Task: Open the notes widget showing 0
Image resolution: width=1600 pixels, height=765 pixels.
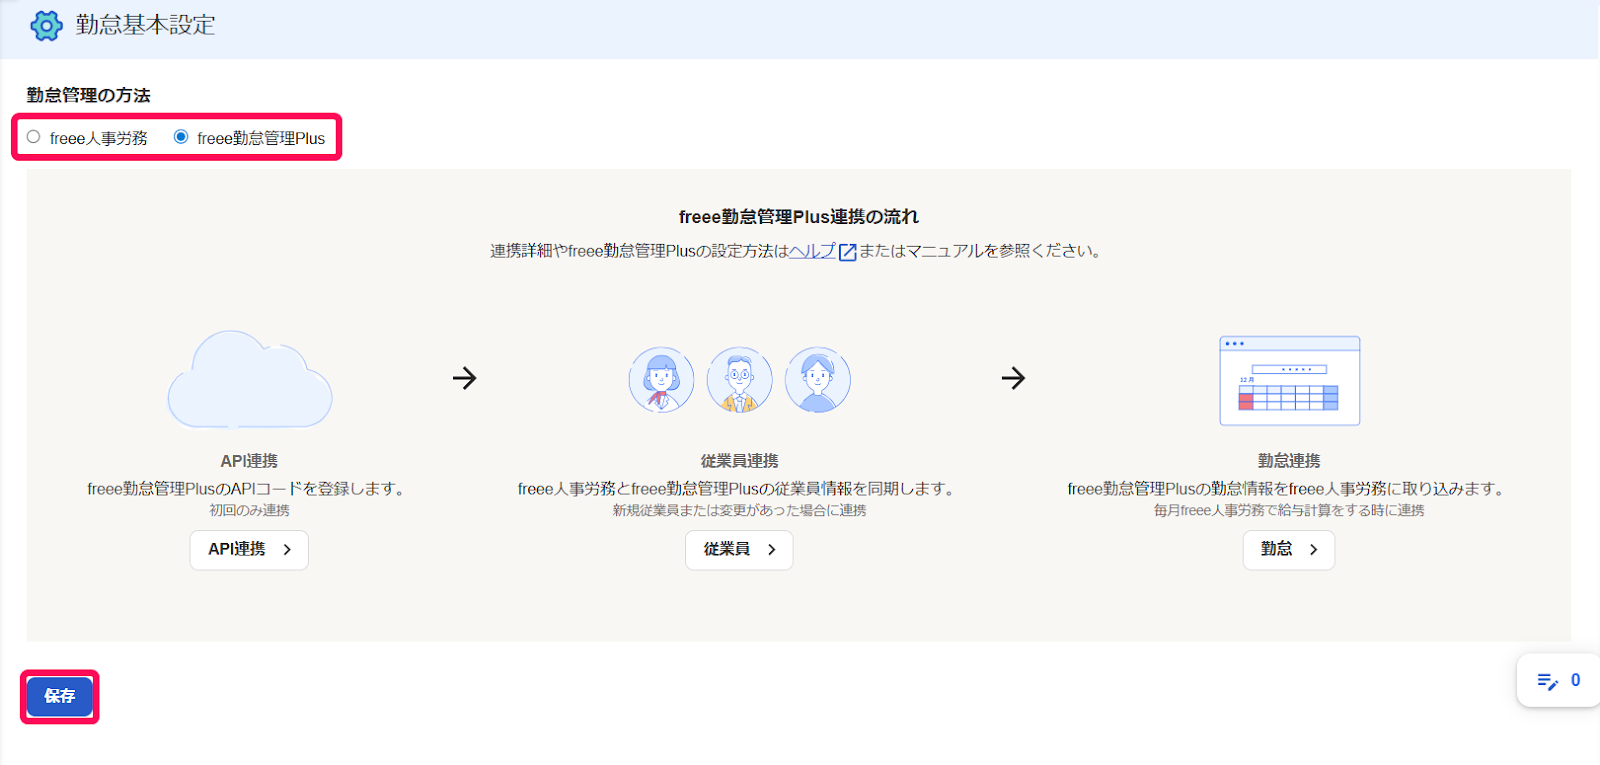Action: (1558, 681)
